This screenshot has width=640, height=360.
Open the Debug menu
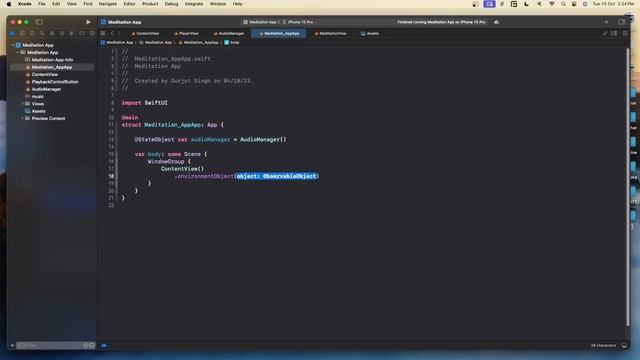pos(171,4)
